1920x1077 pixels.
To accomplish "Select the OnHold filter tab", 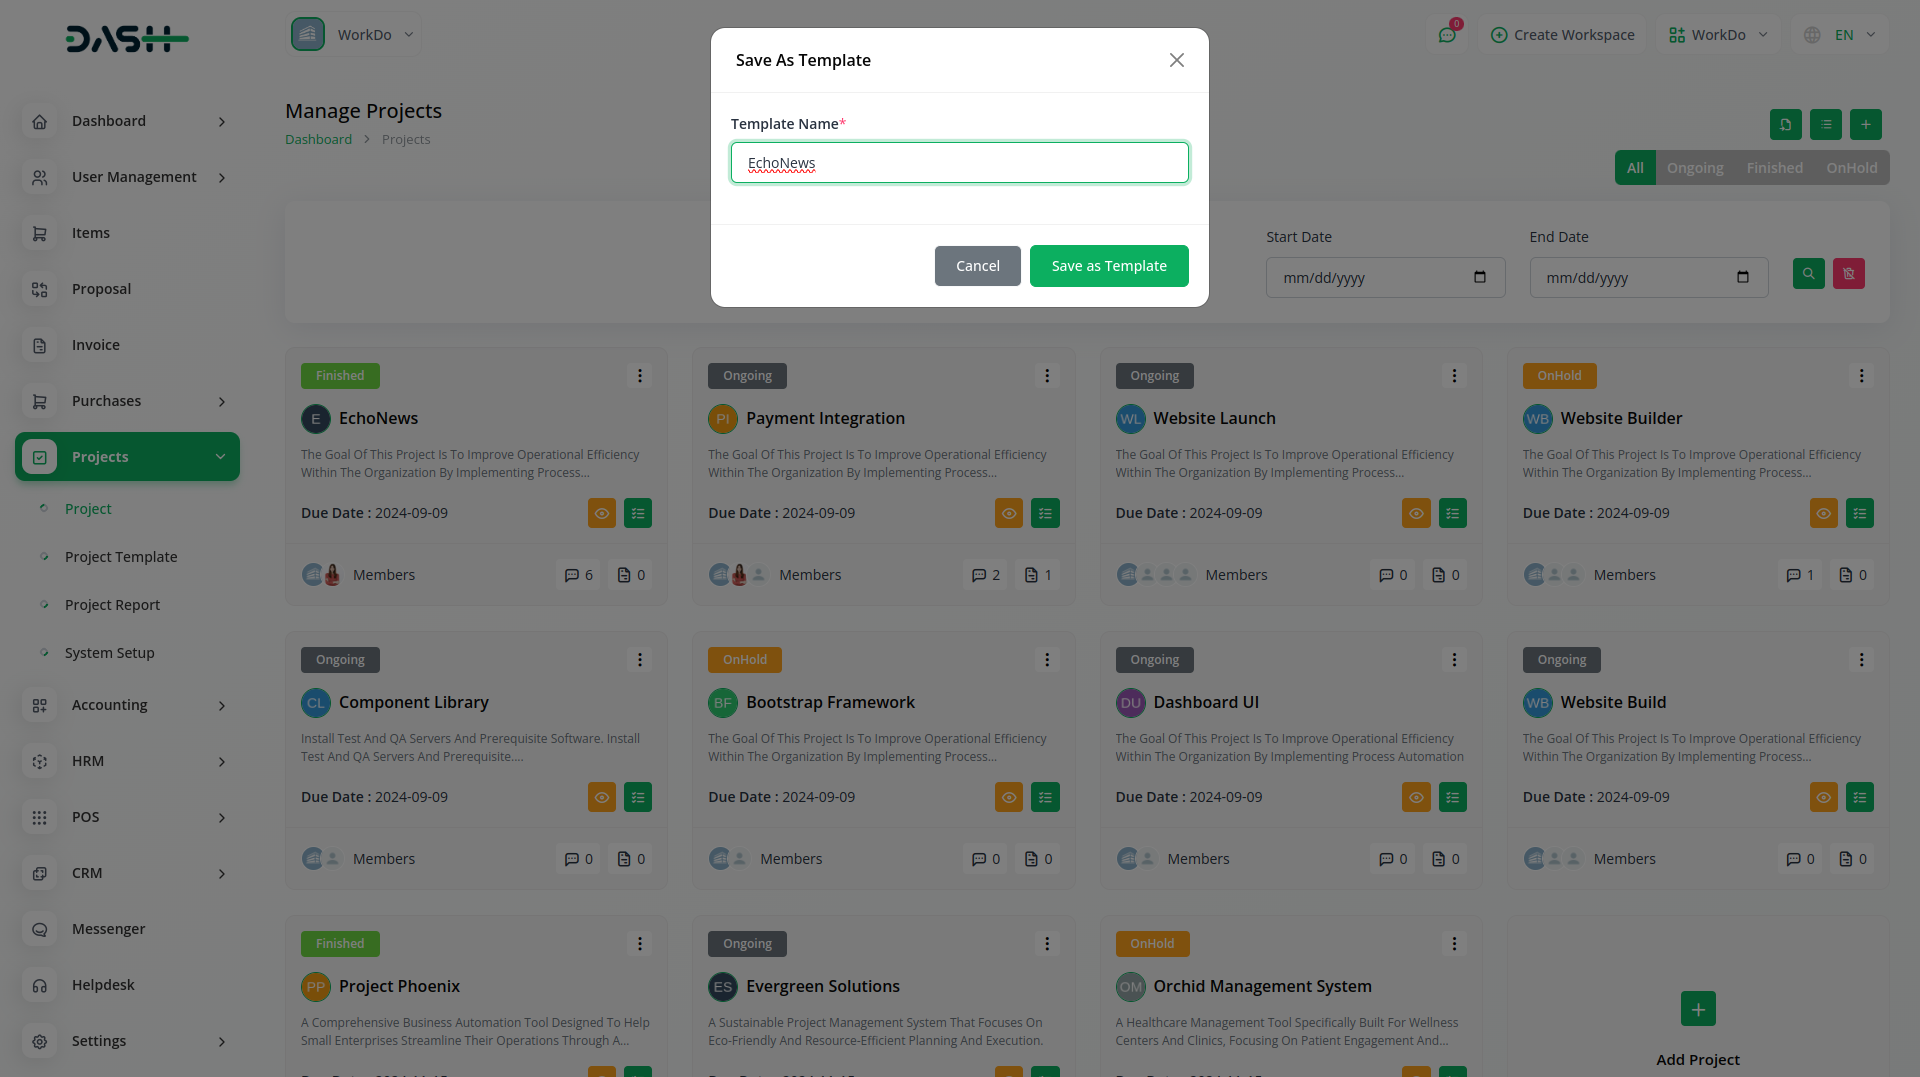I will coord(1852,168).
